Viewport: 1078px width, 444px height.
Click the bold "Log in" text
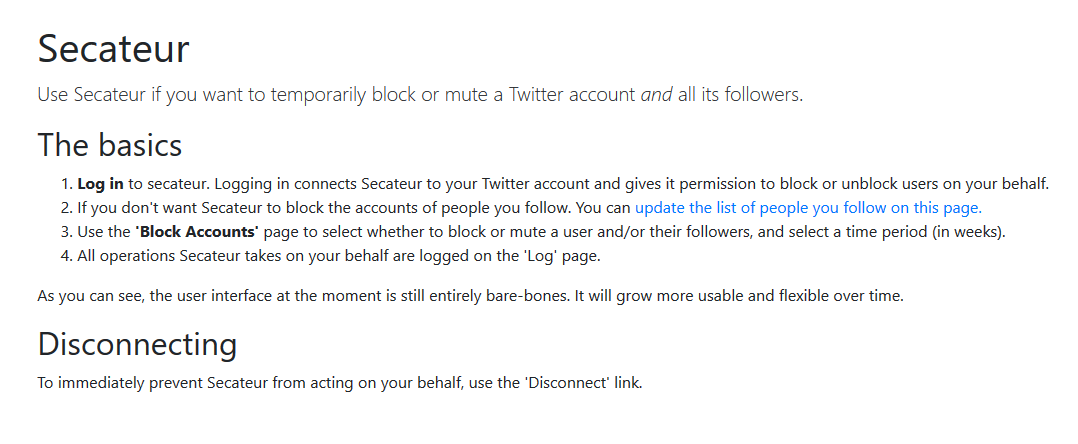pos(100,184)
